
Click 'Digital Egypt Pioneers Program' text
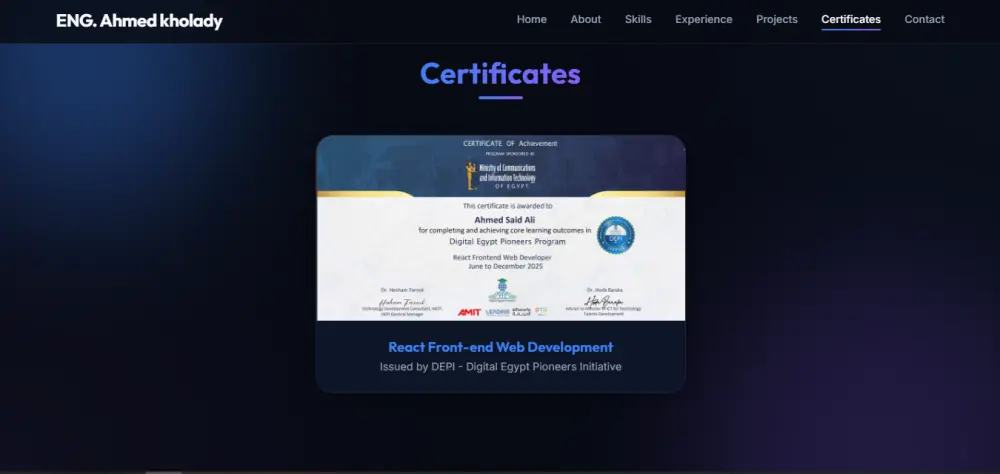click(x=507, y=242)
